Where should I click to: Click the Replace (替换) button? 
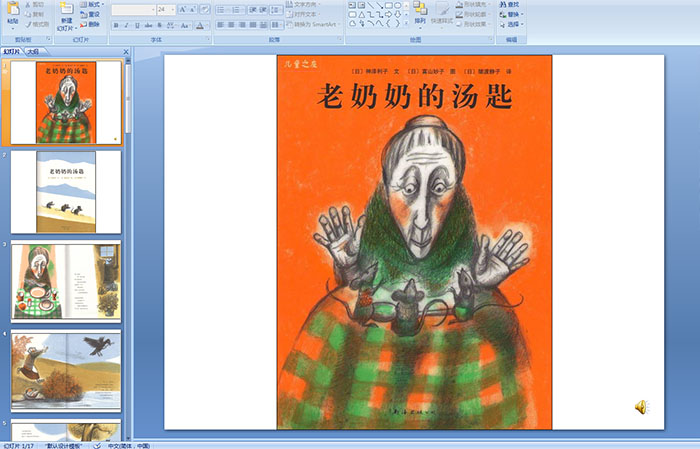coord(512,14)
